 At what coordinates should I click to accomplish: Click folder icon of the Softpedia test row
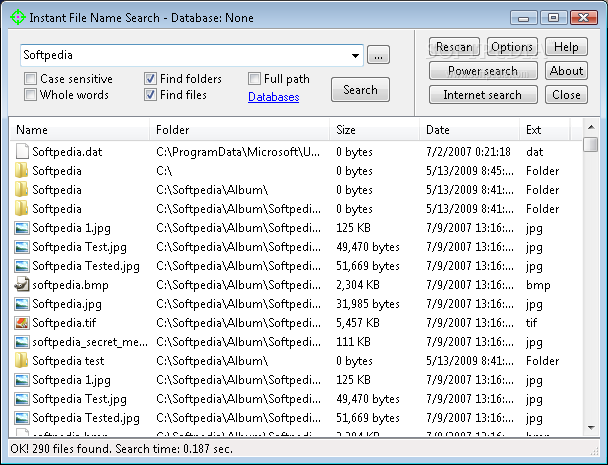point(22,360)
